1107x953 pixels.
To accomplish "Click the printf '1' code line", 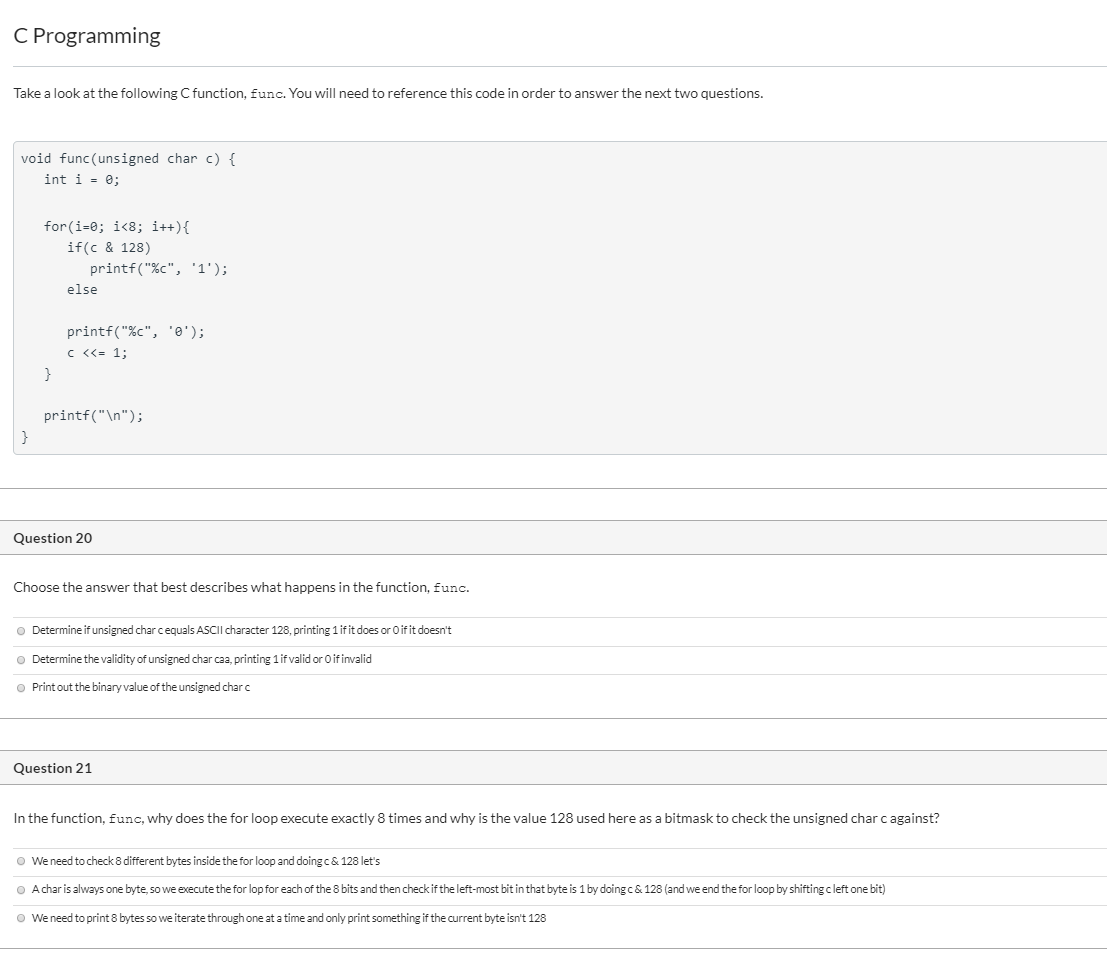I will [x=159, y=269].
